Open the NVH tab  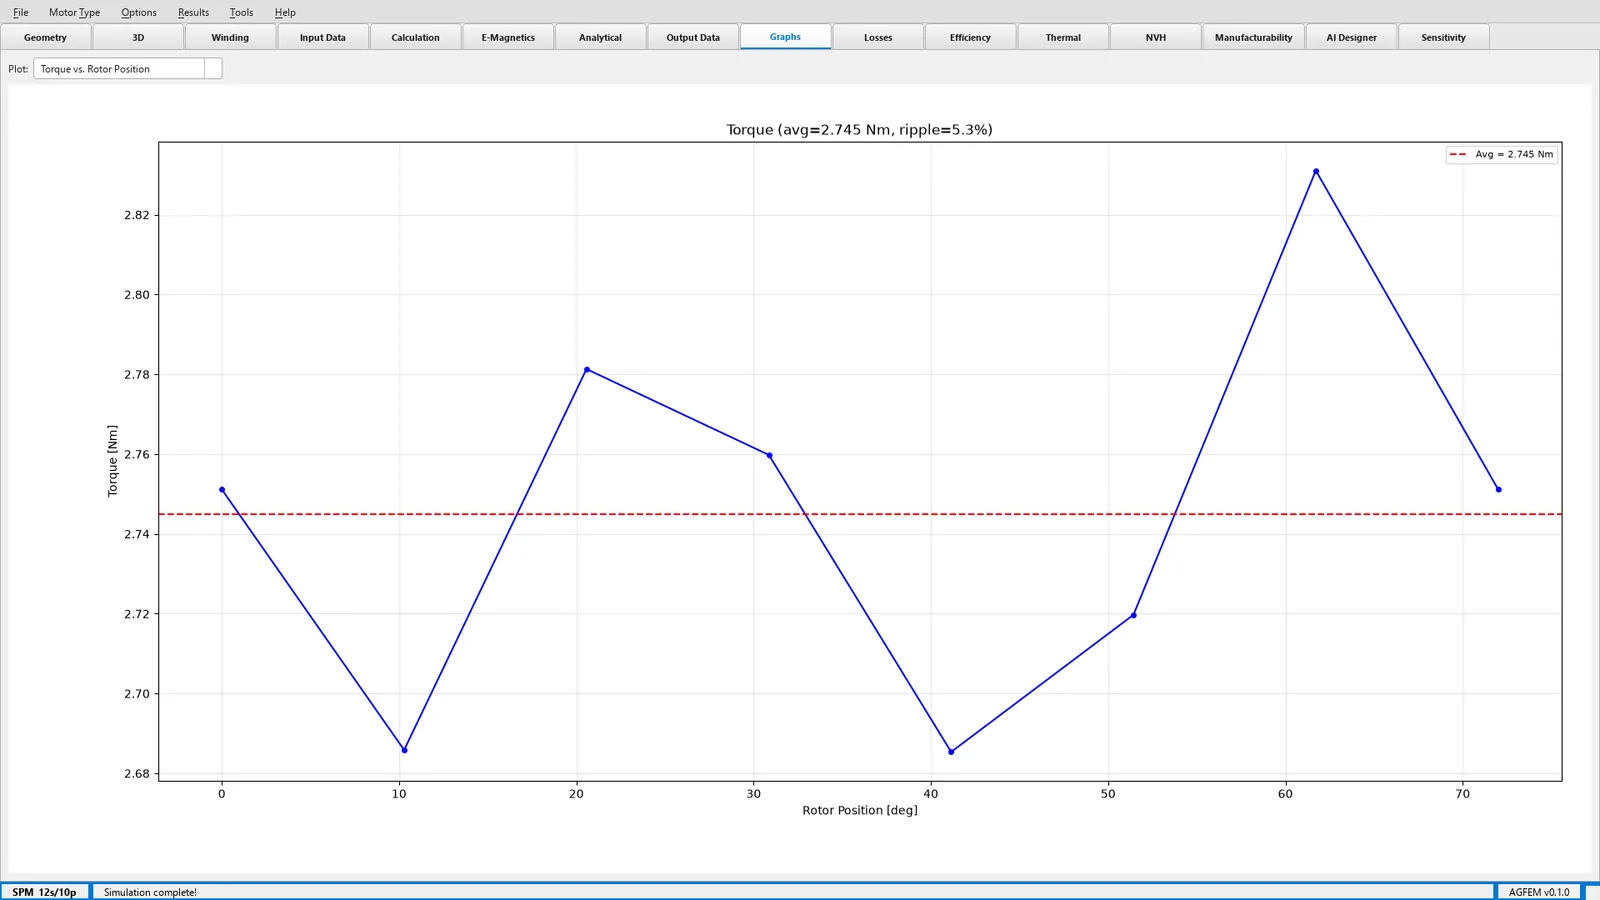click(x=1155, y=37)
